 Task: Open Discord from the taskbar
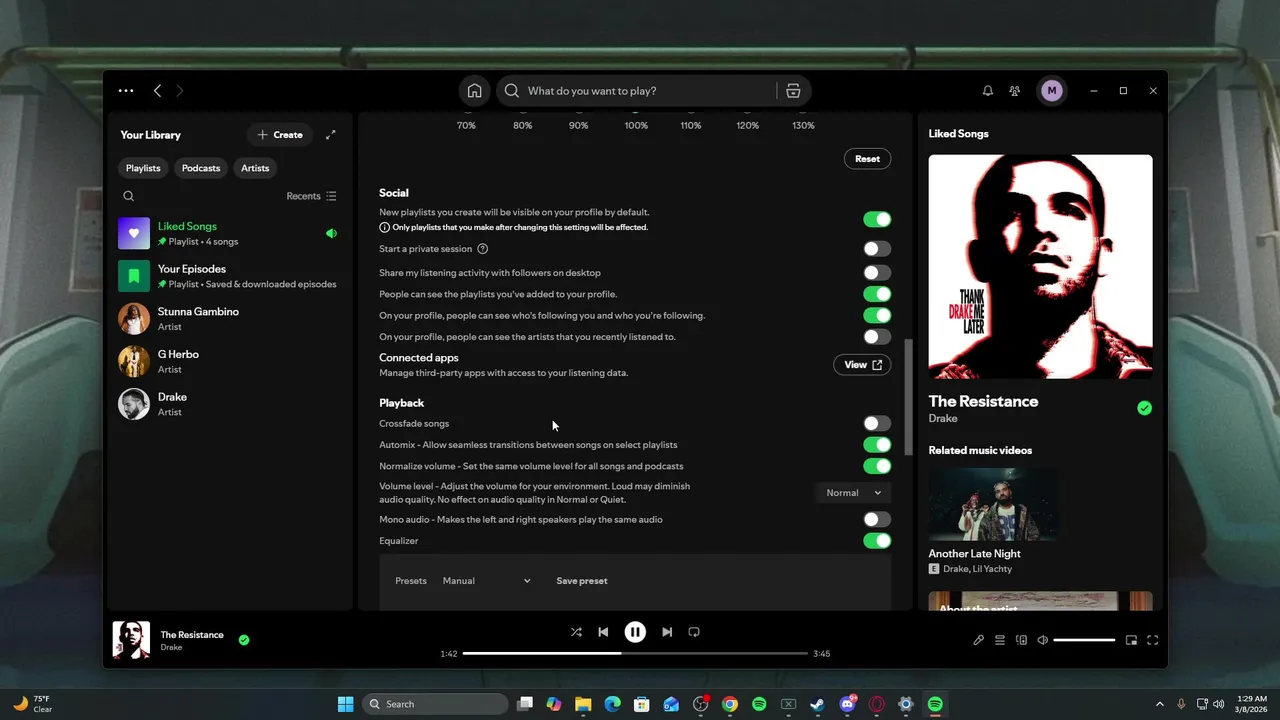pyautogui.click(x=847, y=704)
